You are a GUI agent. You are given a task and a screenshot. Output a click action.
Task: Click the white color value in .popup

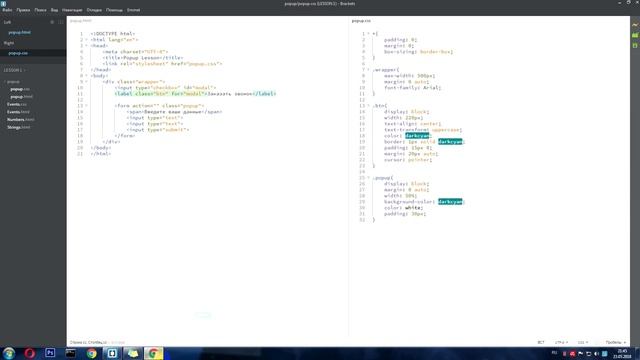413,208
